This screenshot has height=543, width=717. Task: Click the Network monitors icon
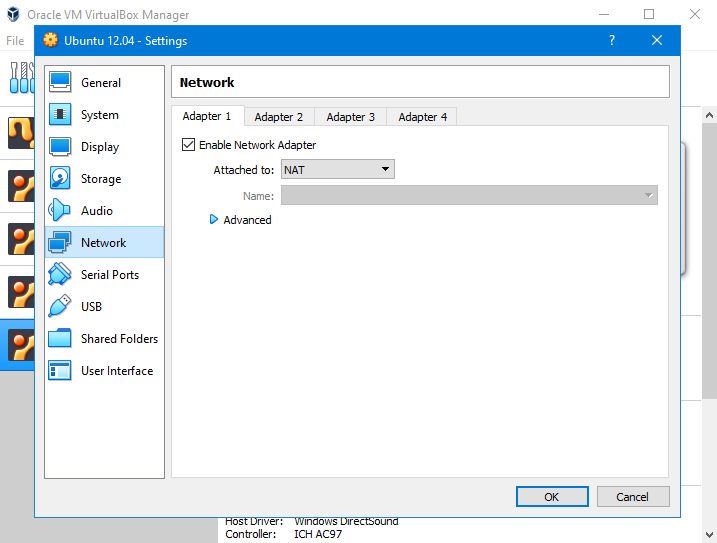59,242
